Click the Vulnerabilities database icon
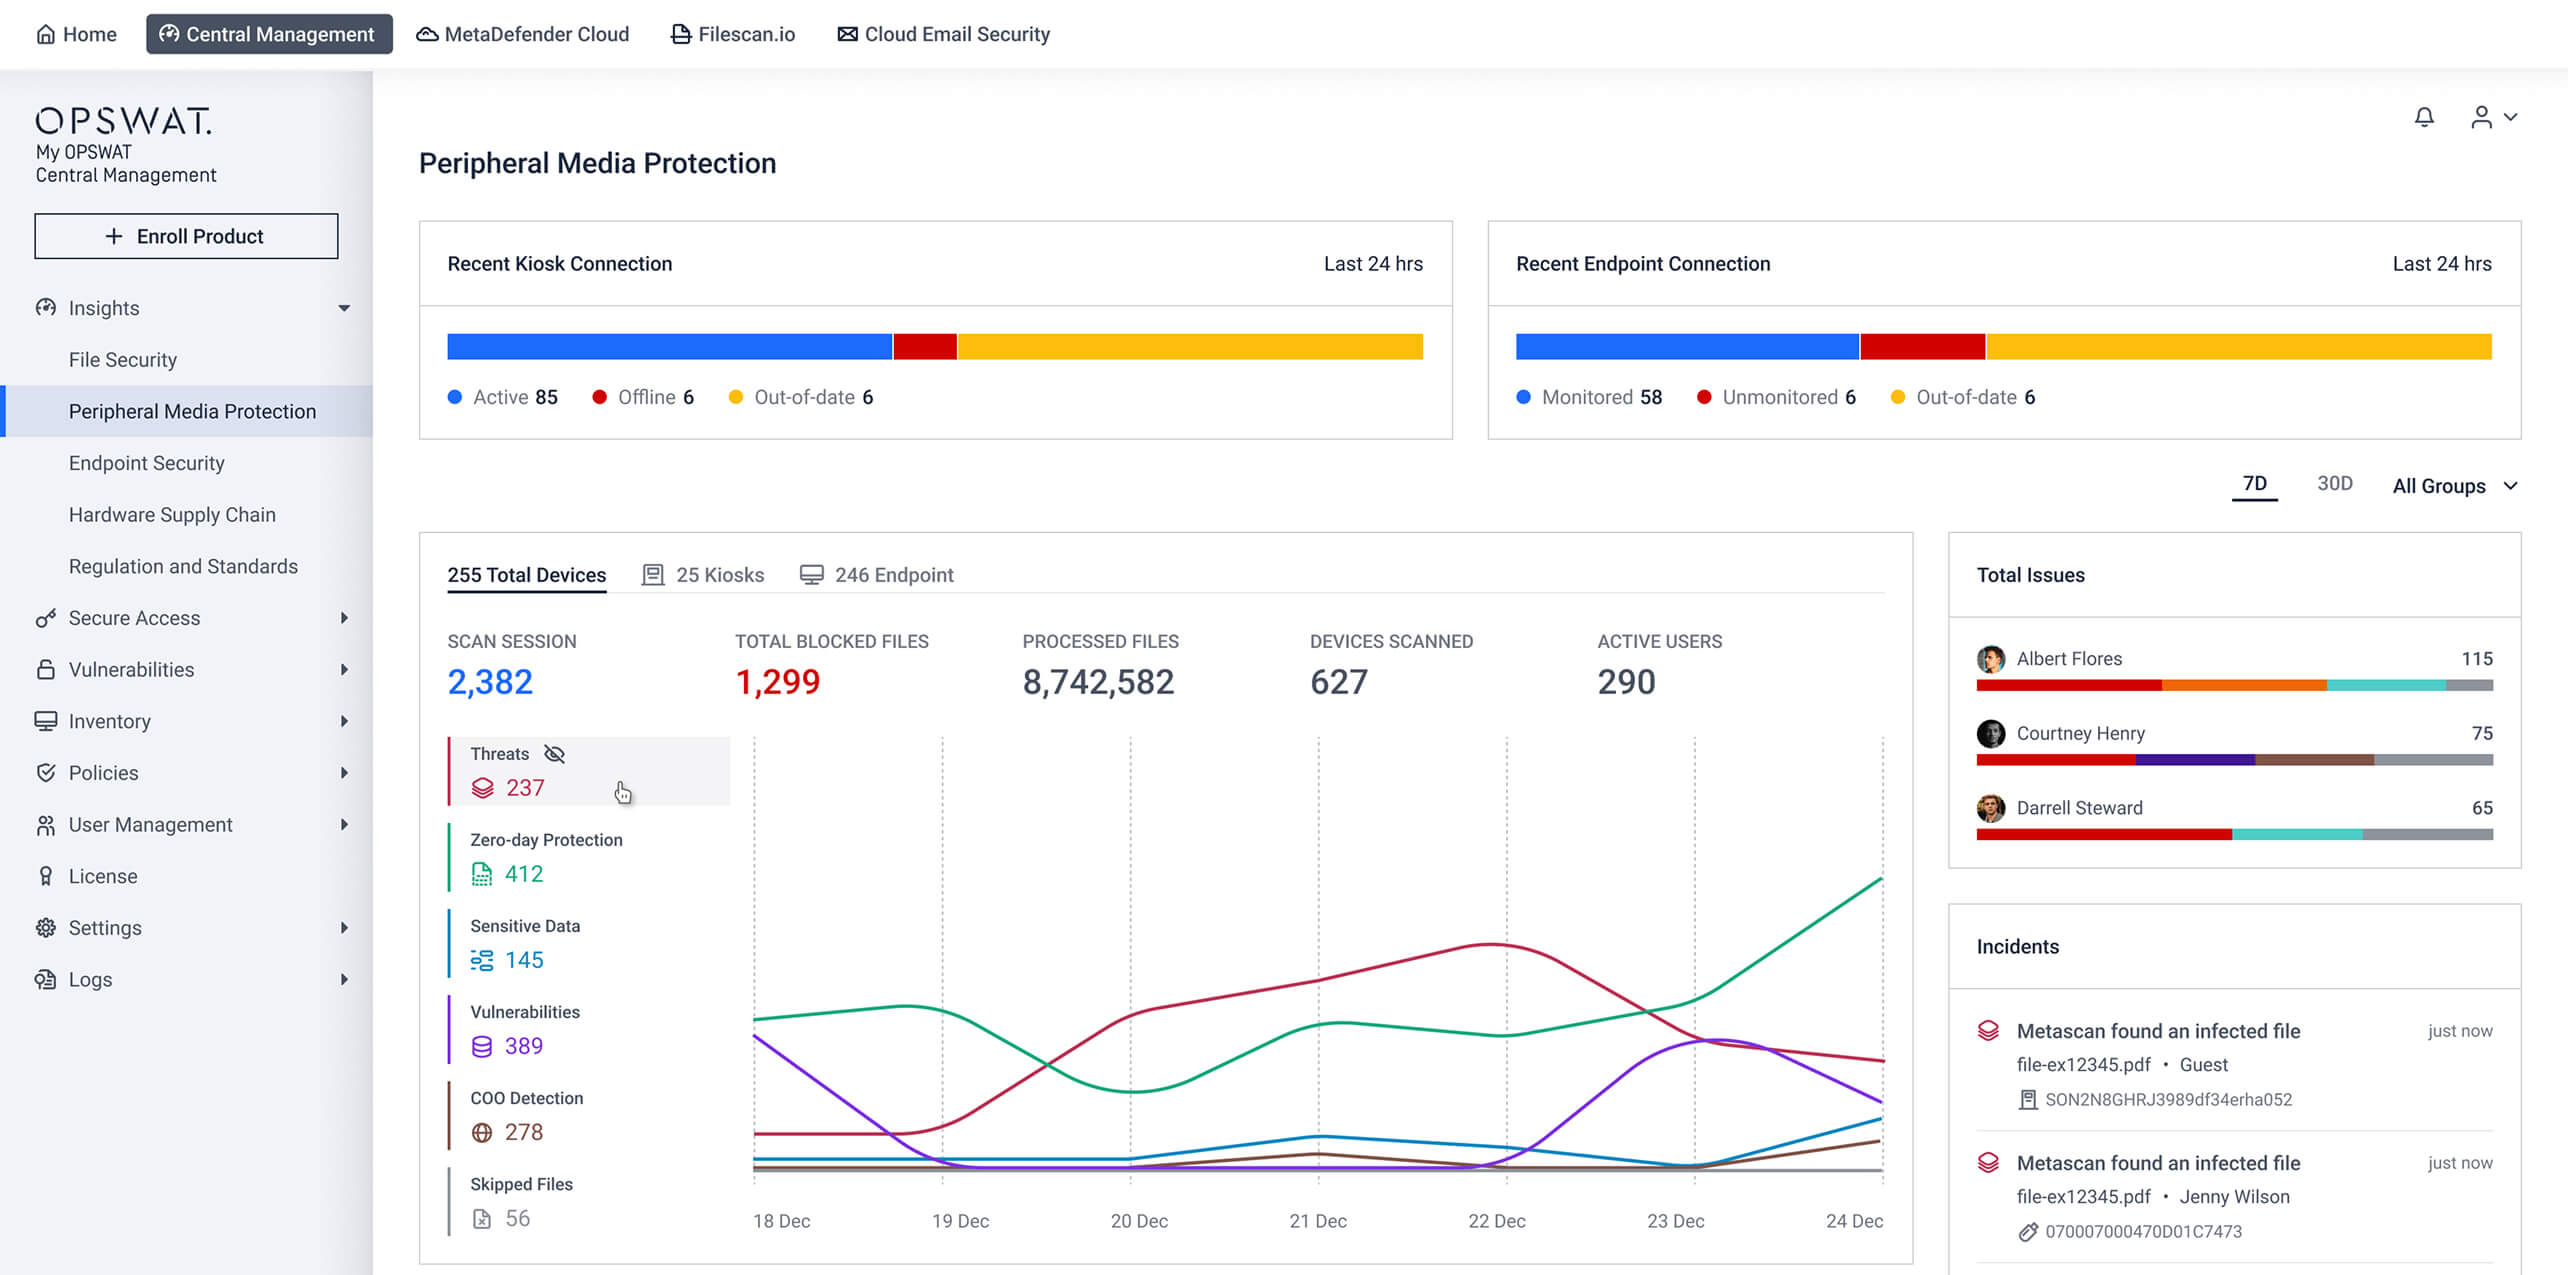The width and height of the screenshot is (2568, 1275). click(x=482, y=1046)
